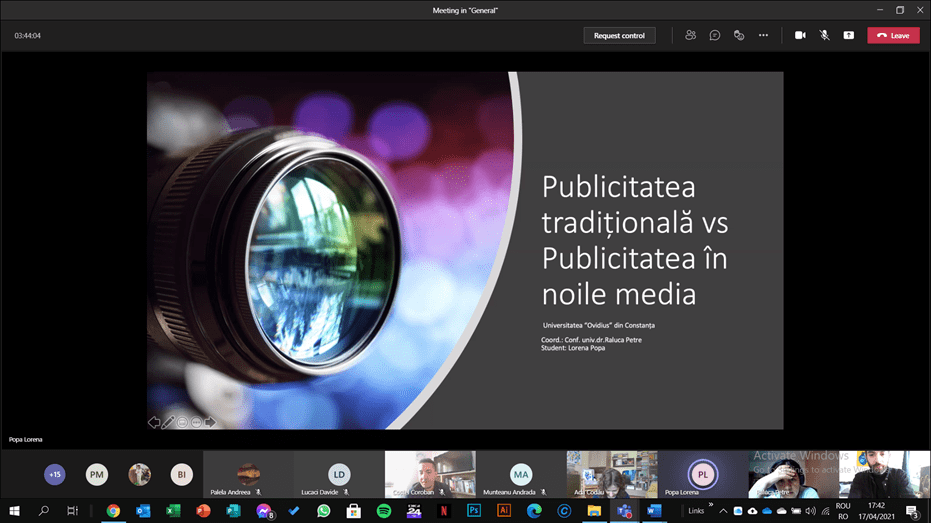Expand the +15 additional participants bubble

point(54,474)
